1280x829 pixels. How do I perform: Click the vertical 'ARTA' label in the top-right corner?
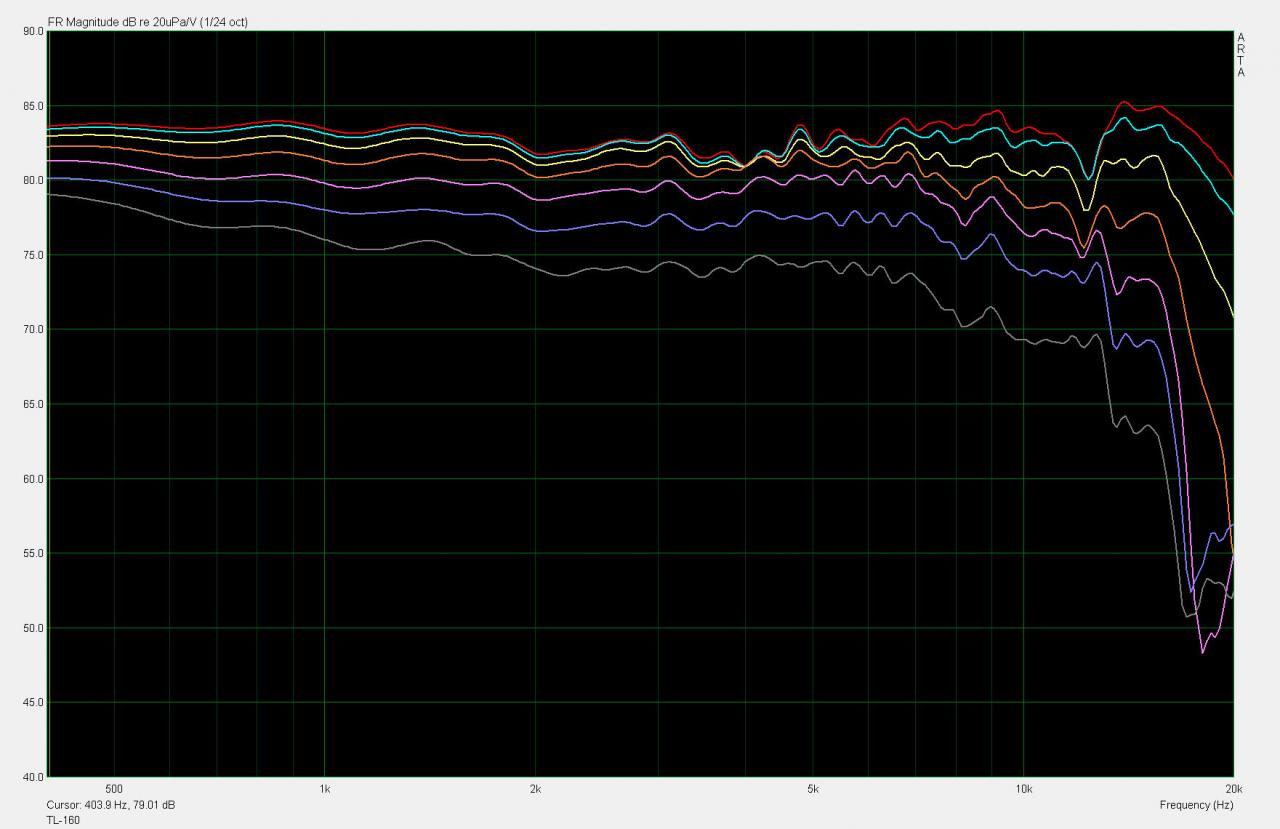[x=1241, y=55]
